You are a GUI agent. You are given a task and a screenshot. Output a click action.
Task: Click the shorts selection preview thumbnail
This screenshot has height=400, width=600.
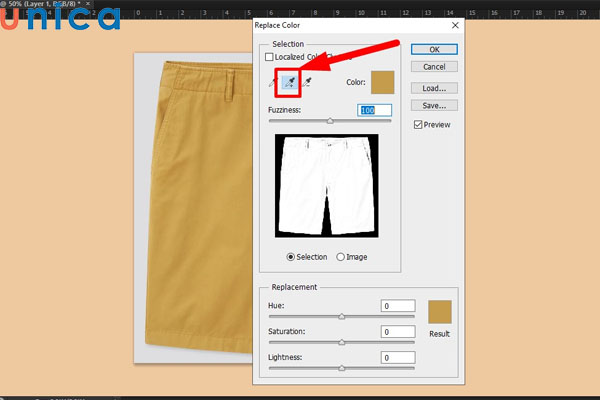pos(329,187)
